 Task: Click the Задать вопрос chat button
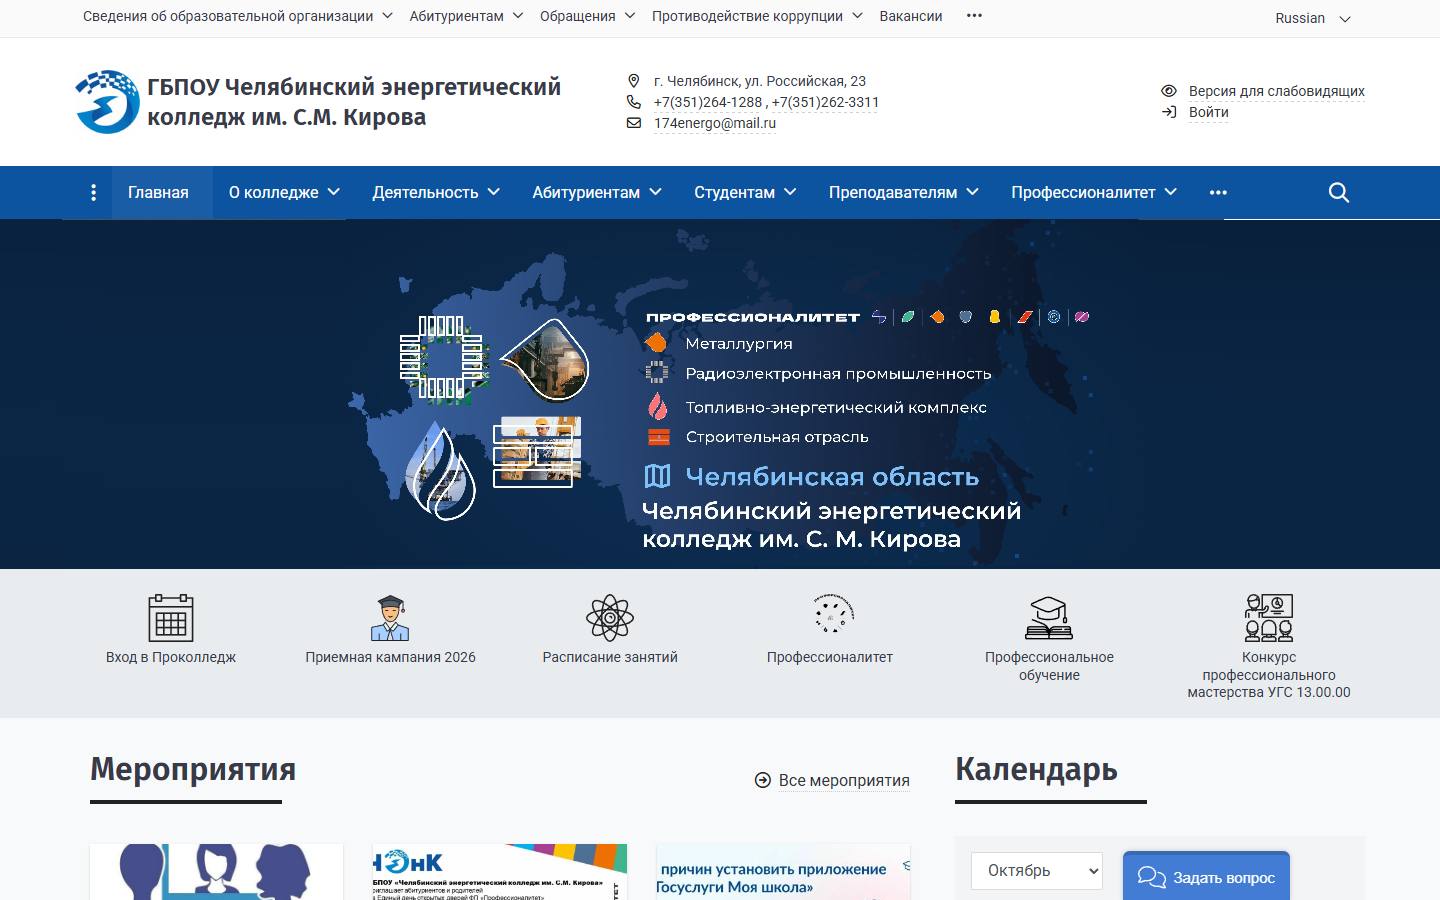coord(1206,877)
